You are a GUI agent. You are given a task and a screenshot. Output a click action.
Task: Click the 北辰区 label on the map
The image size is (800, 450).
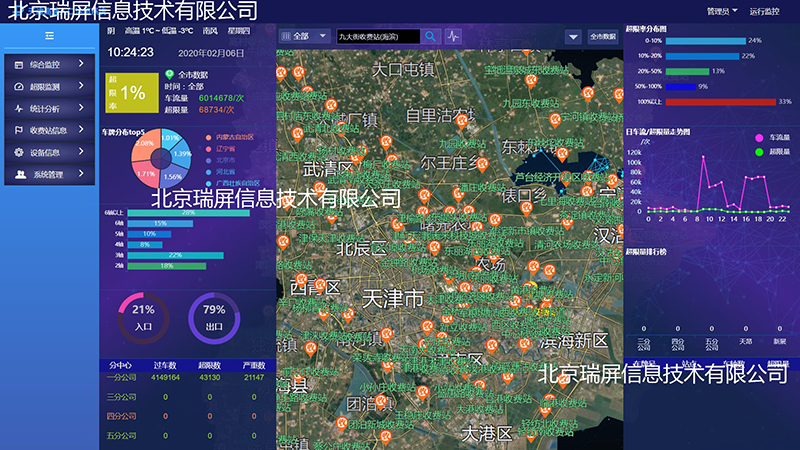point(361,249)
